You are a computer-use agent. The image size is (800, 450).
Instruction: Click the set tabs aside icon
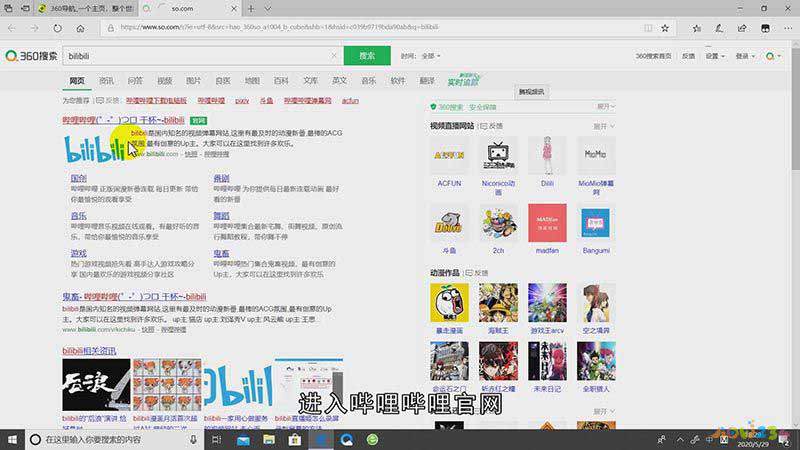click(25, 9)
